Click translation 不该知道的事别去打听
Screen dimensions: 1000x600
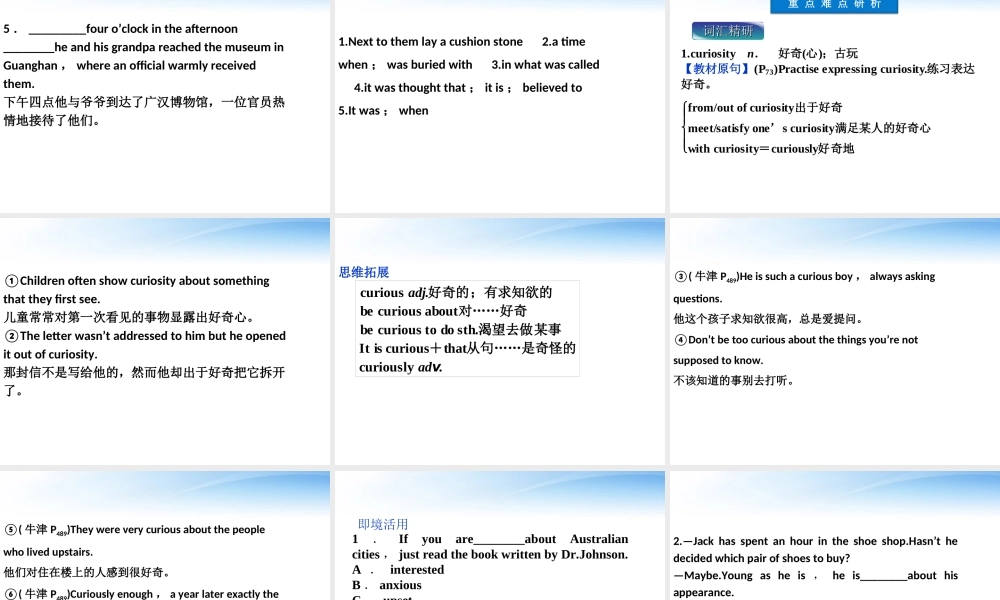click(x=733, y=381)
